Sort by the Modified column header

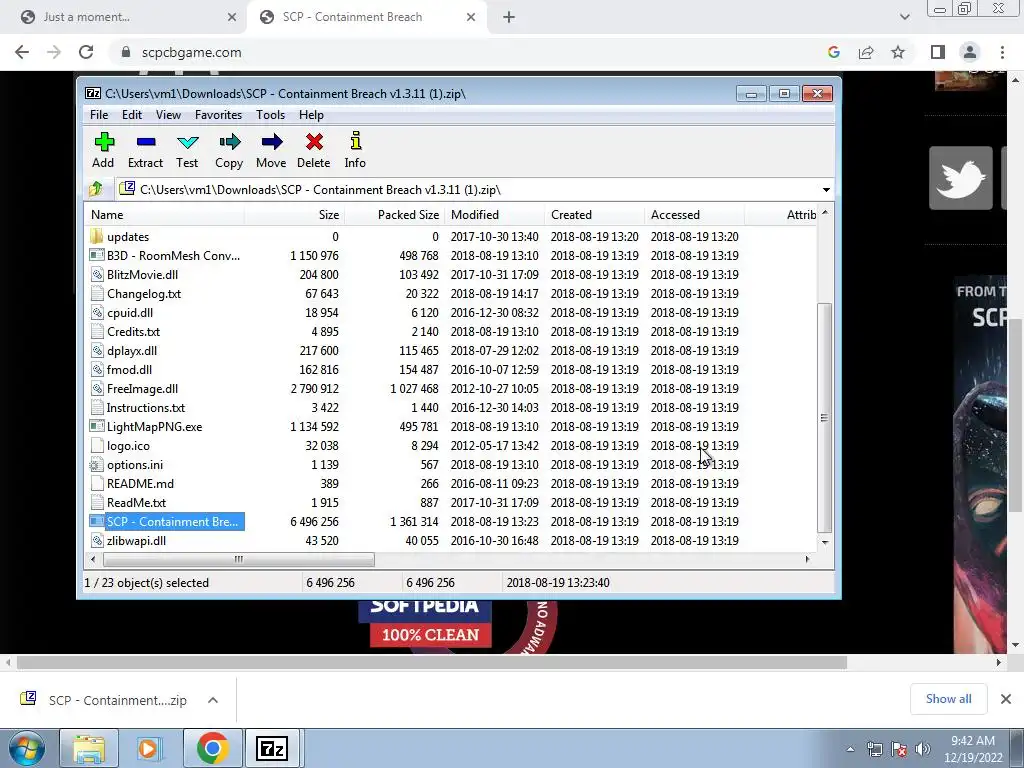coord(494,215)
